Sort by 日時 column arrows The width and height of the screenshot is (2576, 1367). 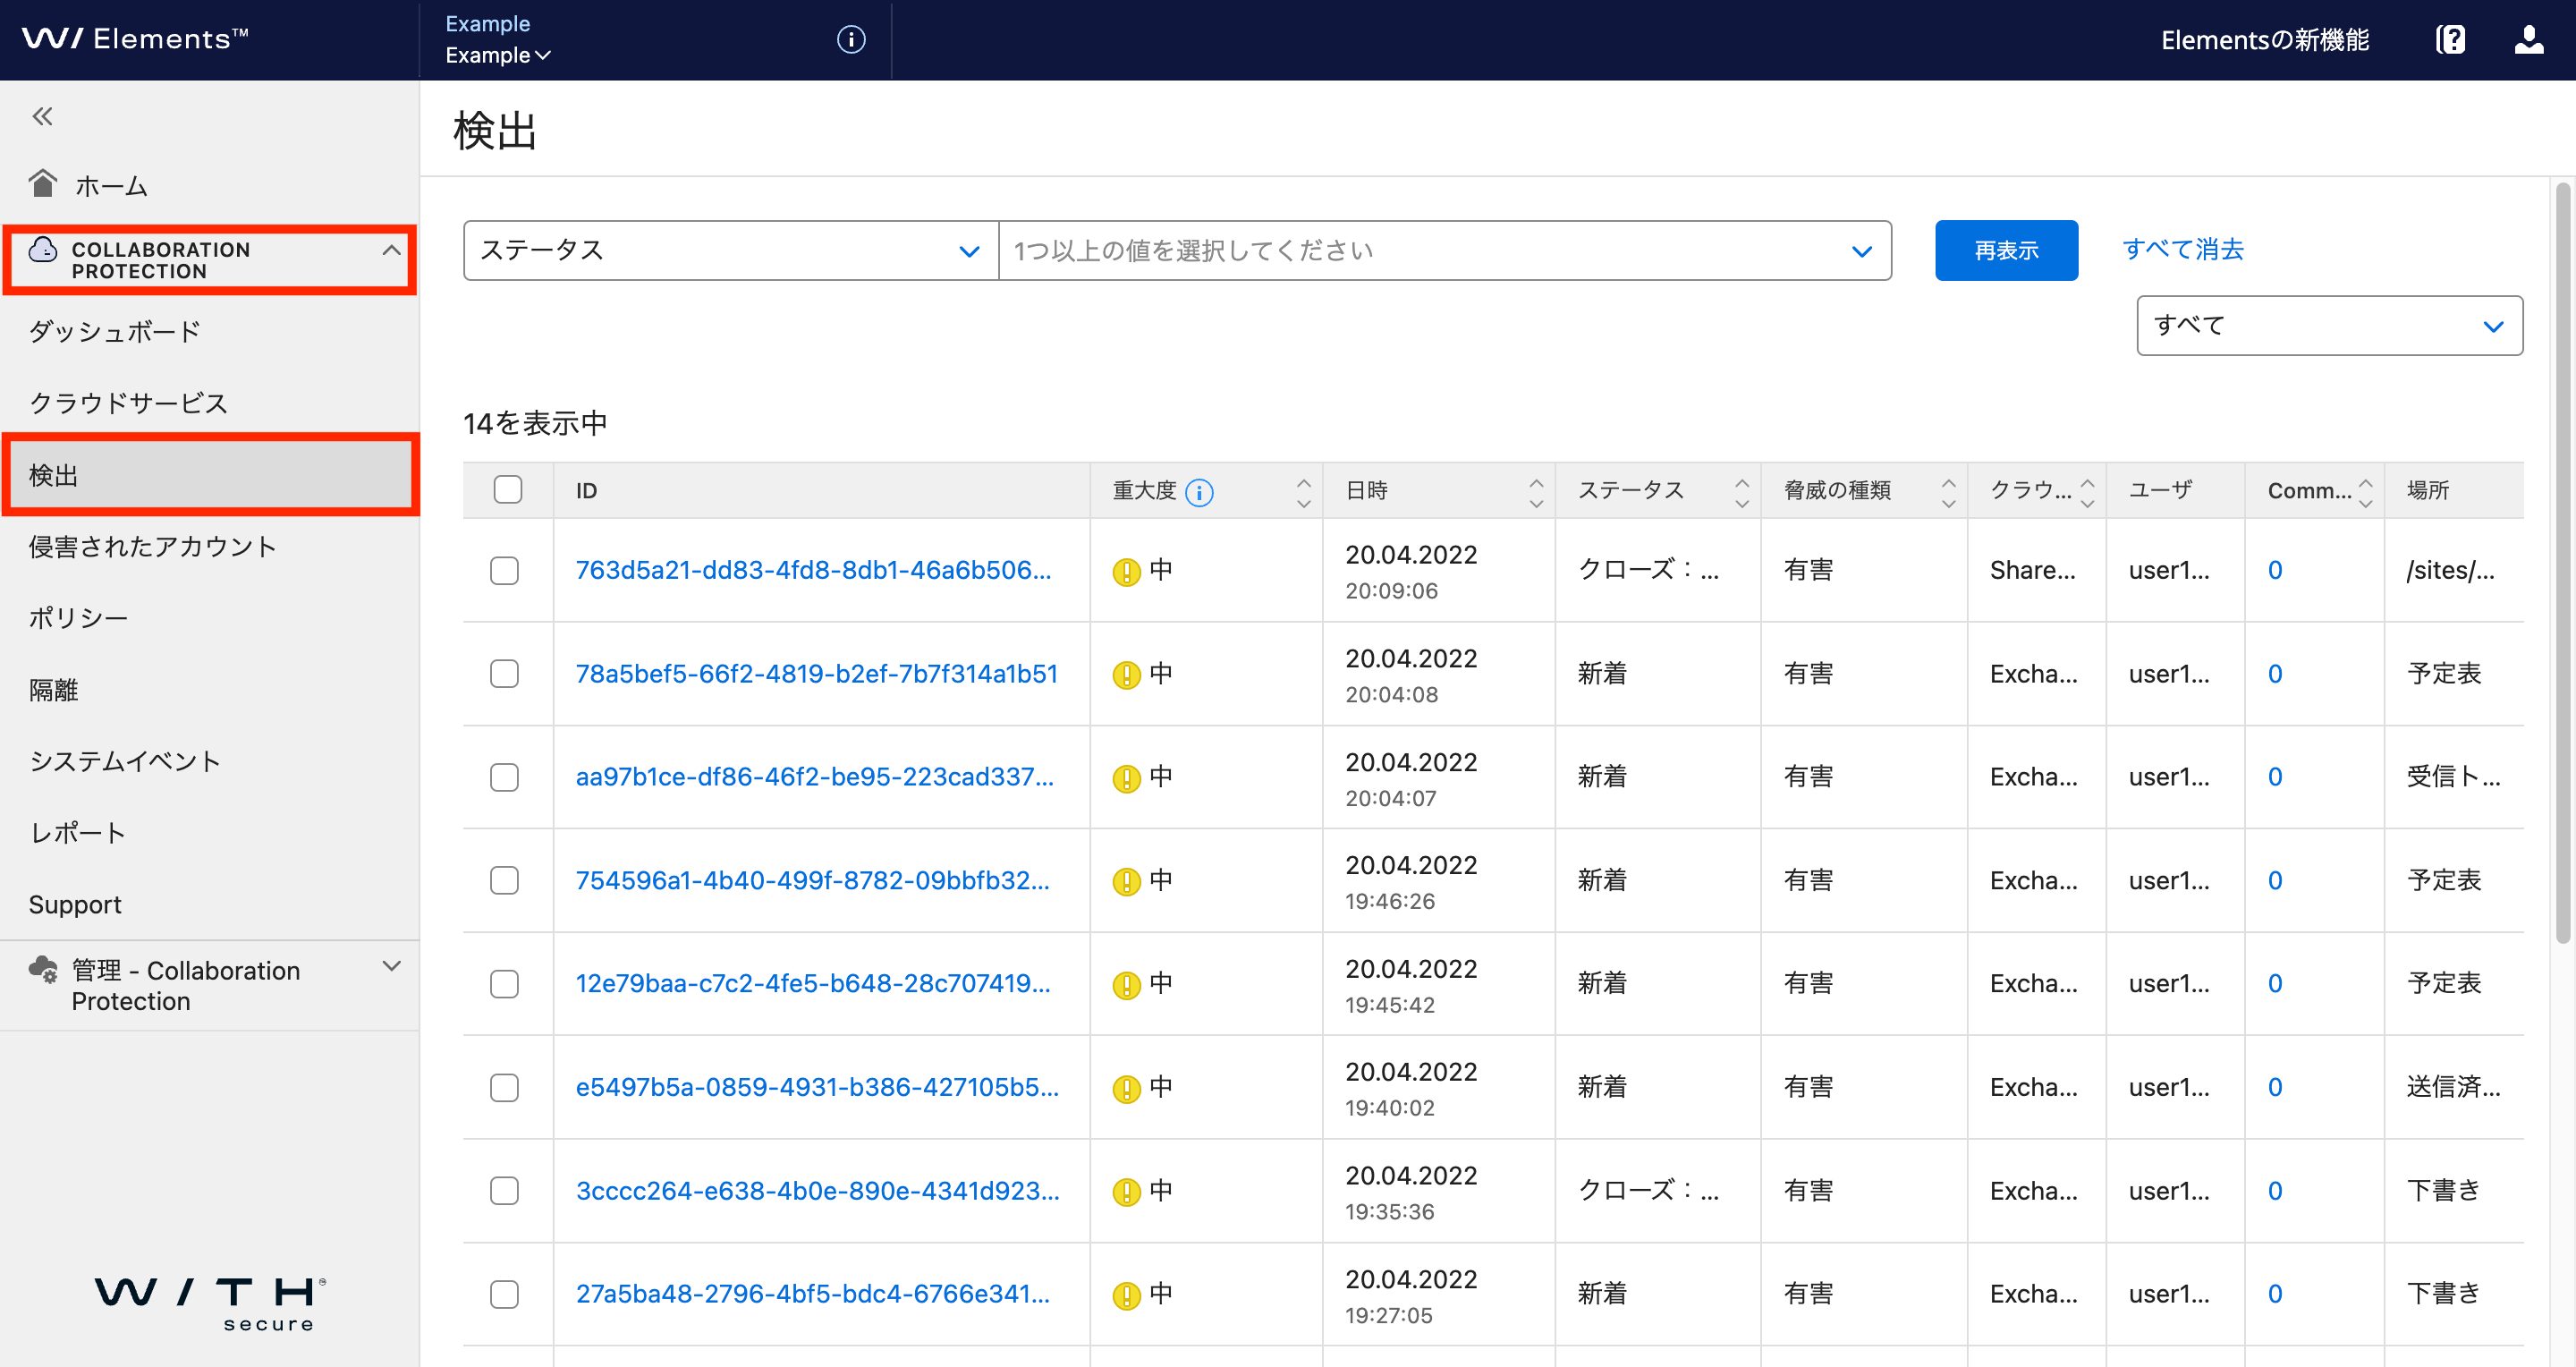1536,492
